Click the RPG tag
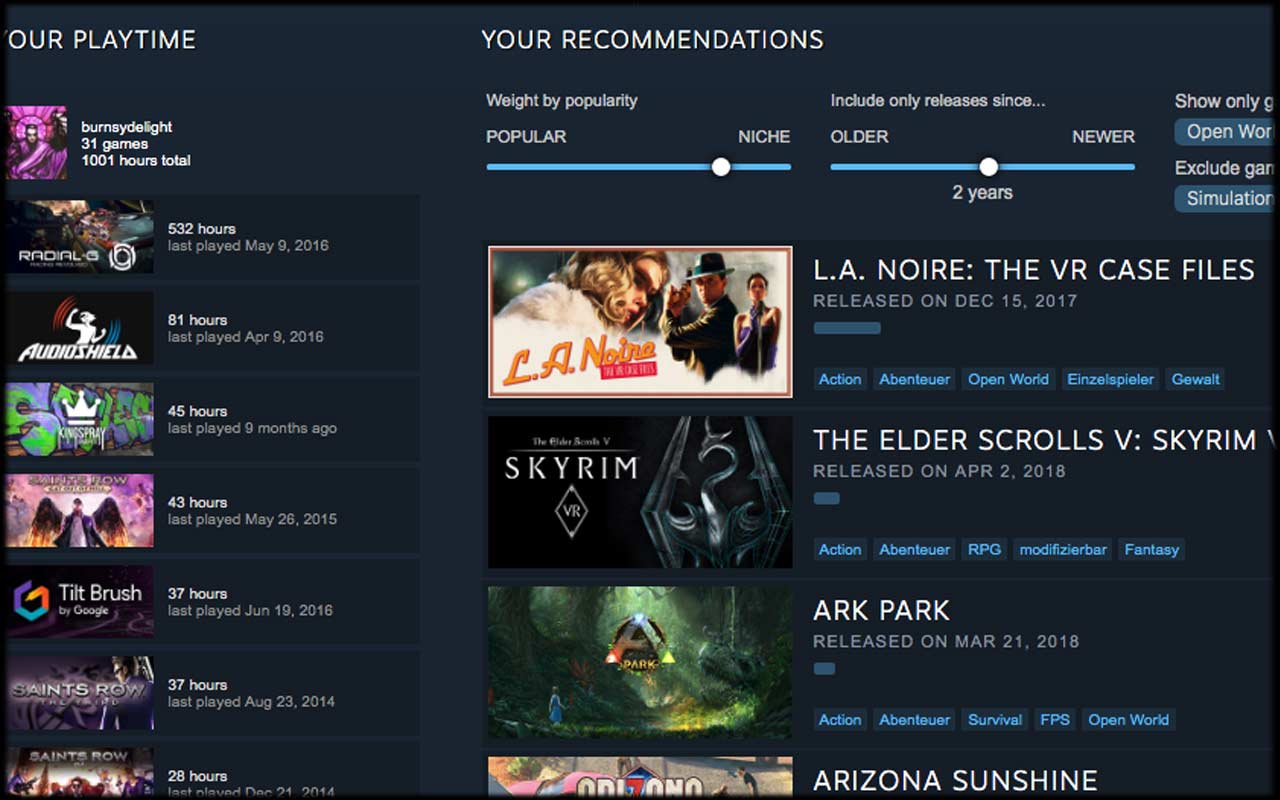This screenshot has width=1280, height=800. (984, 549)
